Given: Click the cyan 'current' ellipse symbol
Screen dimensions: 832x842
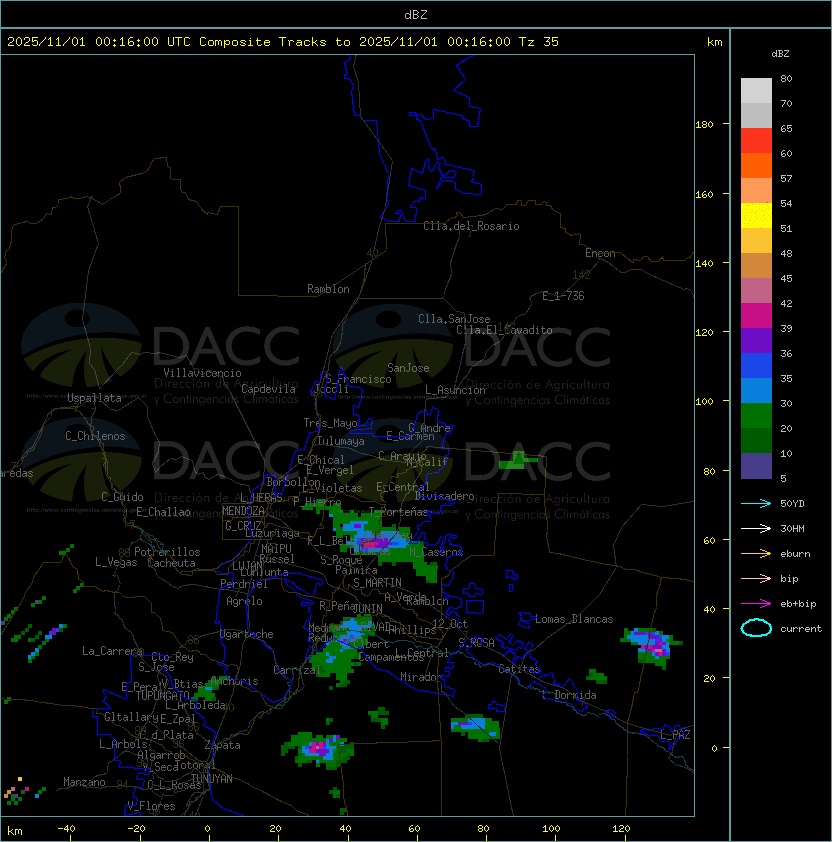Looking at the screenshot, I should point(756,628).
